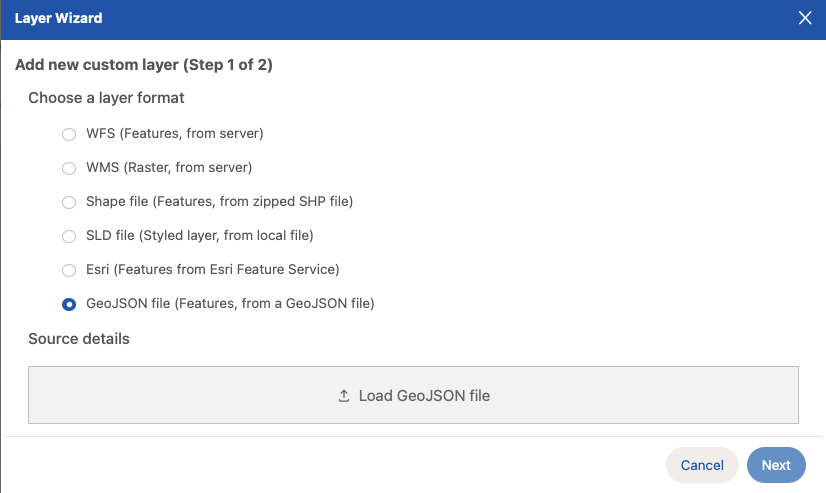The image size is (826, 493).
Task: Click the upload arrow icon
Action: [x=344, y=396]
